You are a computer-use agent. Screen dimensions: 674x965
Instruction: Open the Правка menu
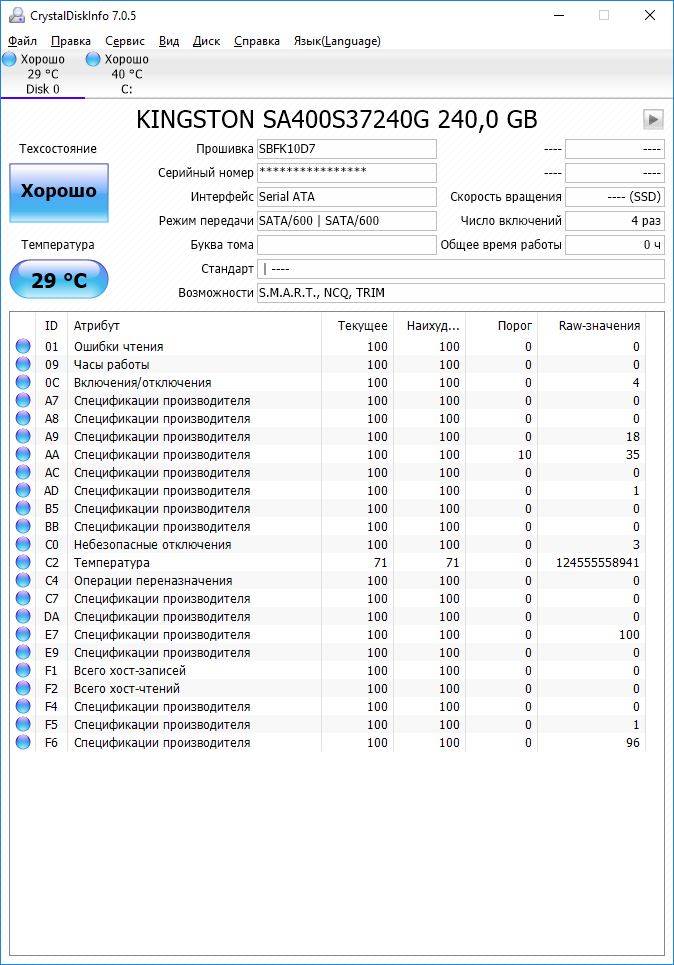click(x=71, y=41)
